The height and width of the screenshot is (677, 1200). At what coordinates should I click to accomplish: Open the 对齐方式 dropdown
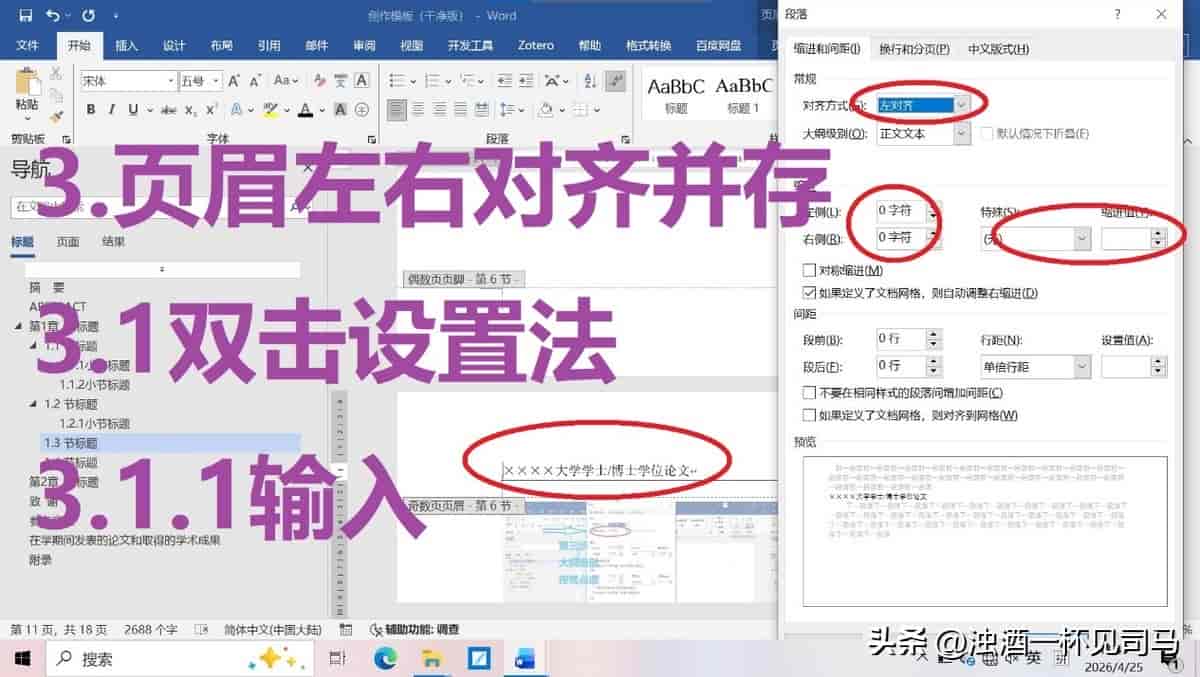click(x=962, y=104)
